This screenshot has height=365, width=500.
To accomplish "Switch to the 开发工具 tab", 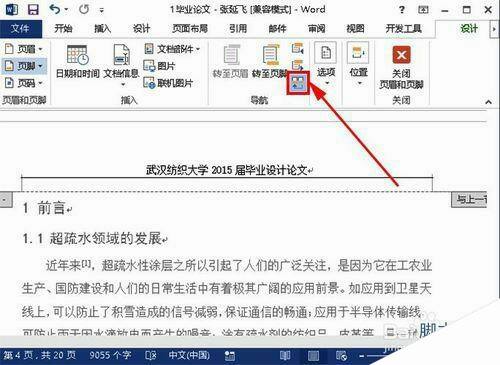I will pyautogui.click(x=403, y=29).
